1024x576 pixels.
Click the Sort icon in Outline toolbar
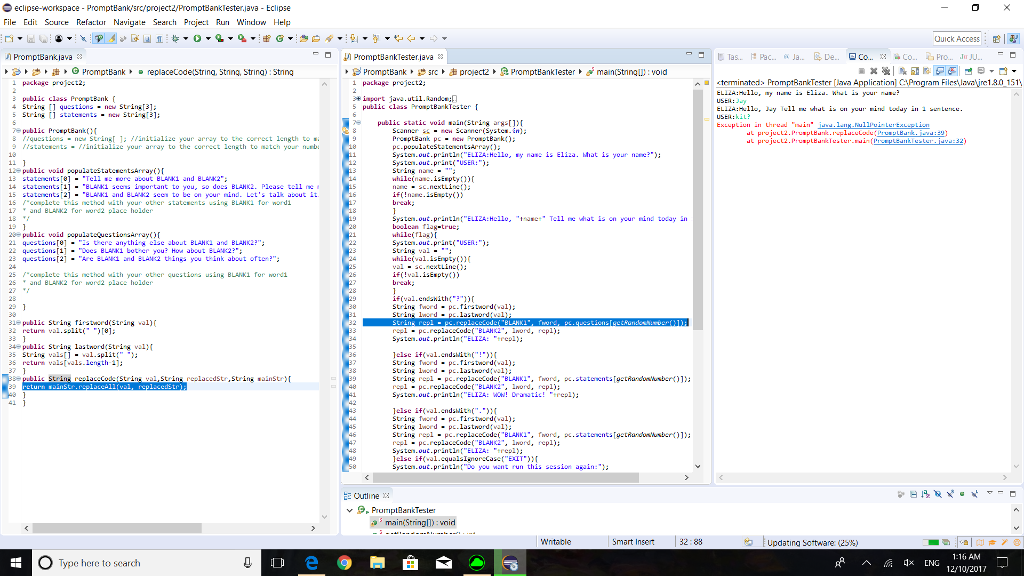(925, 494)
